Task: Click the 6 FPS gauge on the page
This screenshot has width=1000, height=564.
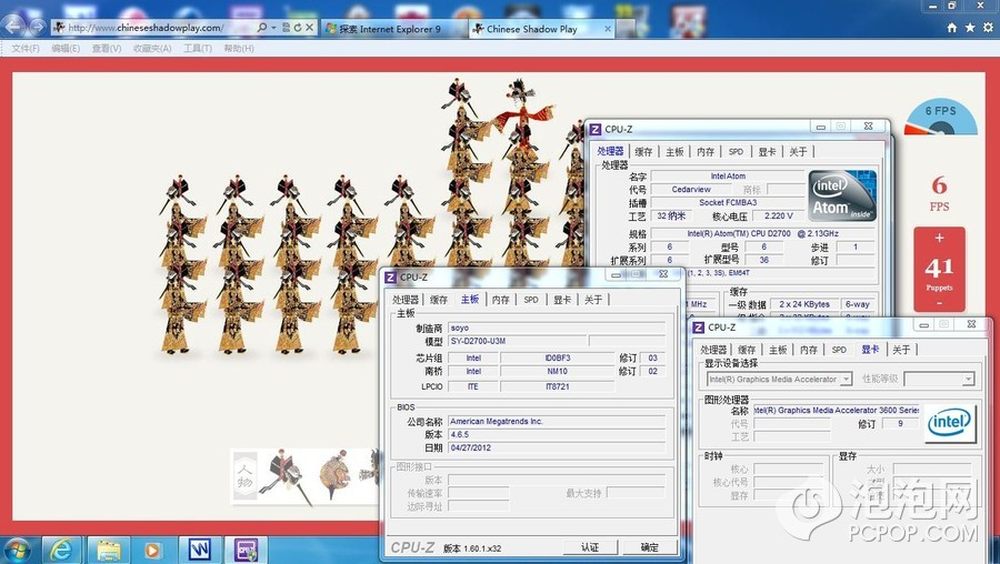Action: 941,116
